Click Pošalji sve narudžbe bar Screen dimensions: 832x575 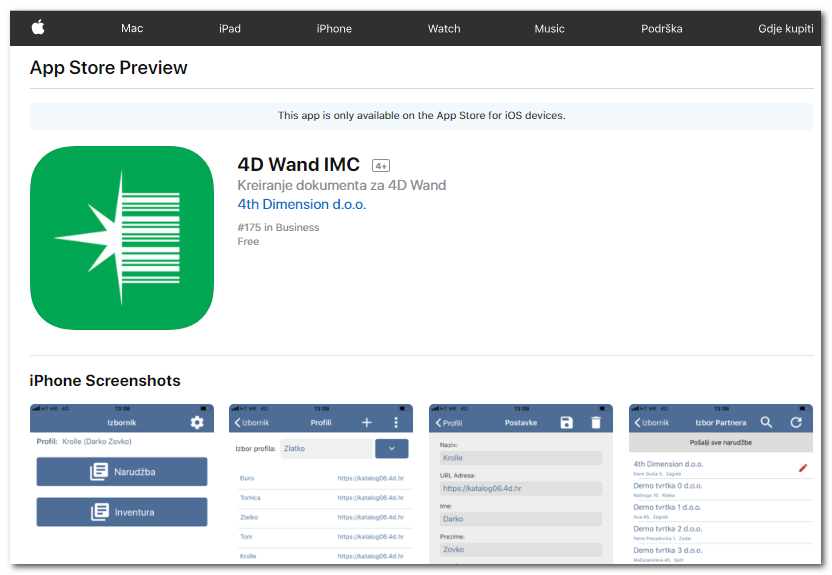click(x=721, y=442)
